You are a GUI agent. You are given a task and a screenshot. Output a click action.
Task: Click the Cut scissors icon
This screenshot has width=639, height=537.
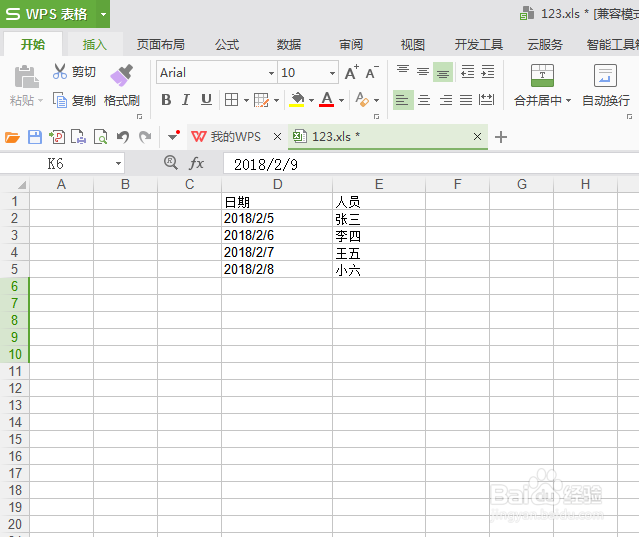[x=59, y=72]
